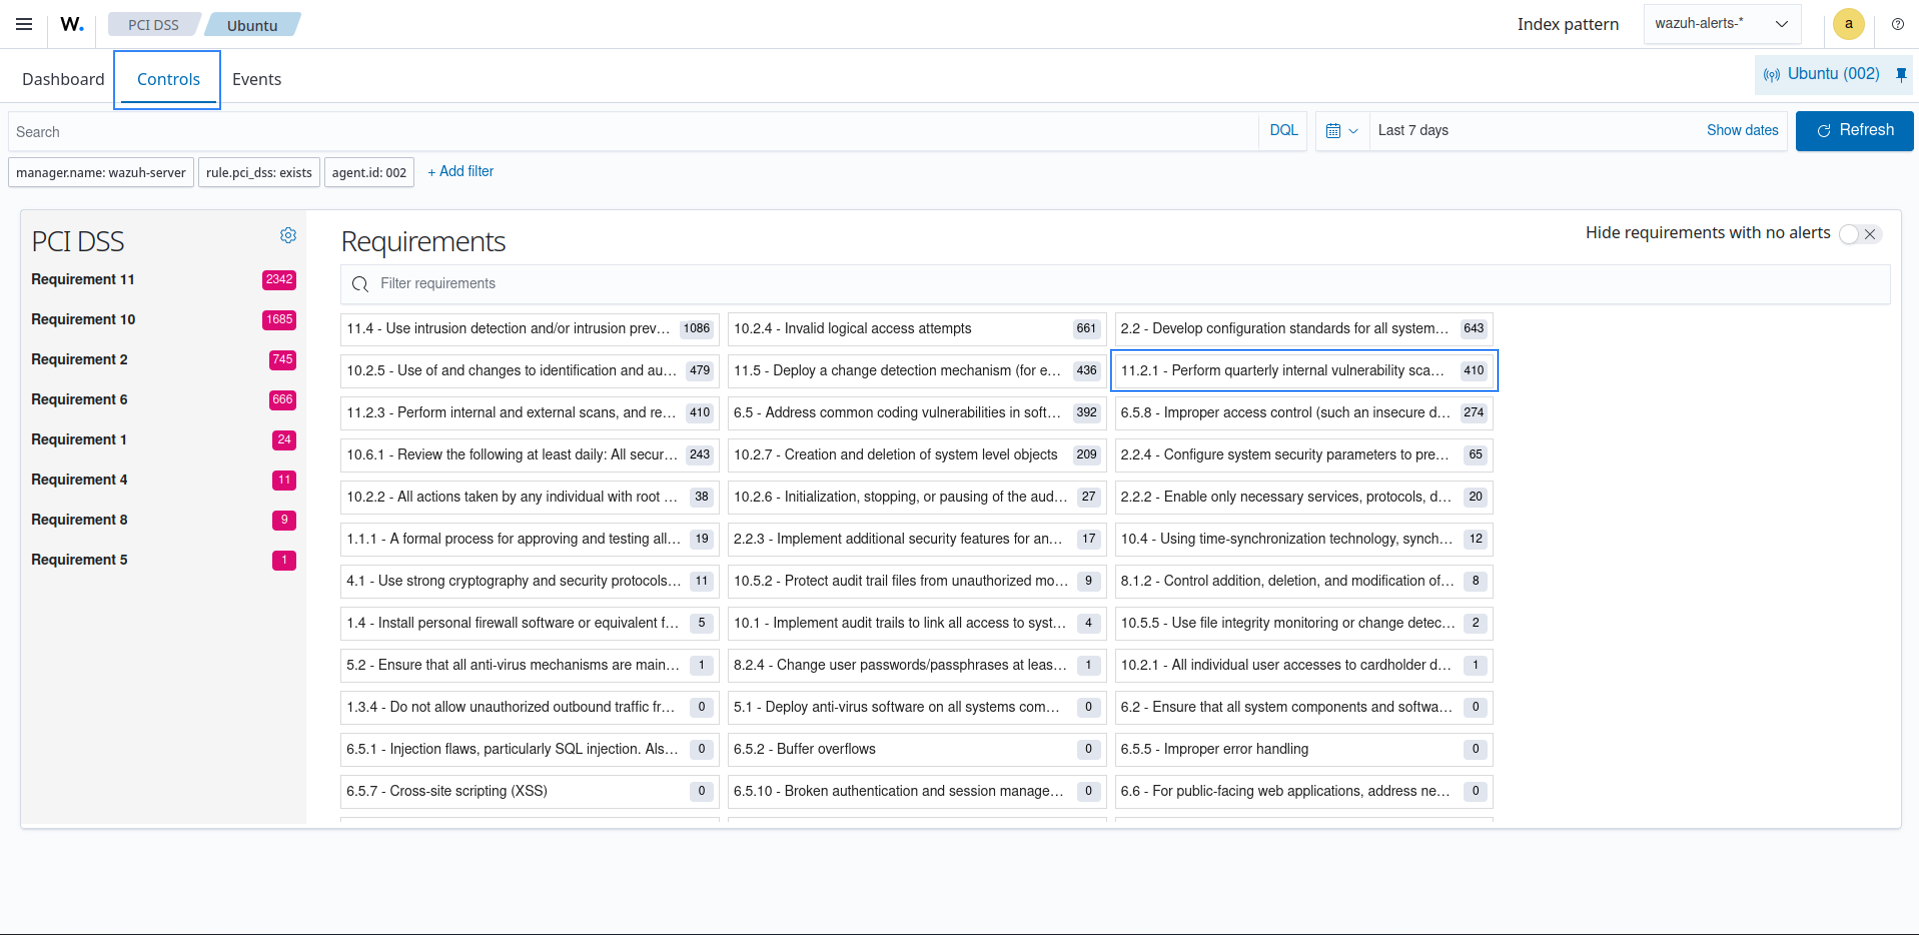Select Requirement 11 in PCI DSS list
The width and height of the screenshot is (1919, 935).
83,280
